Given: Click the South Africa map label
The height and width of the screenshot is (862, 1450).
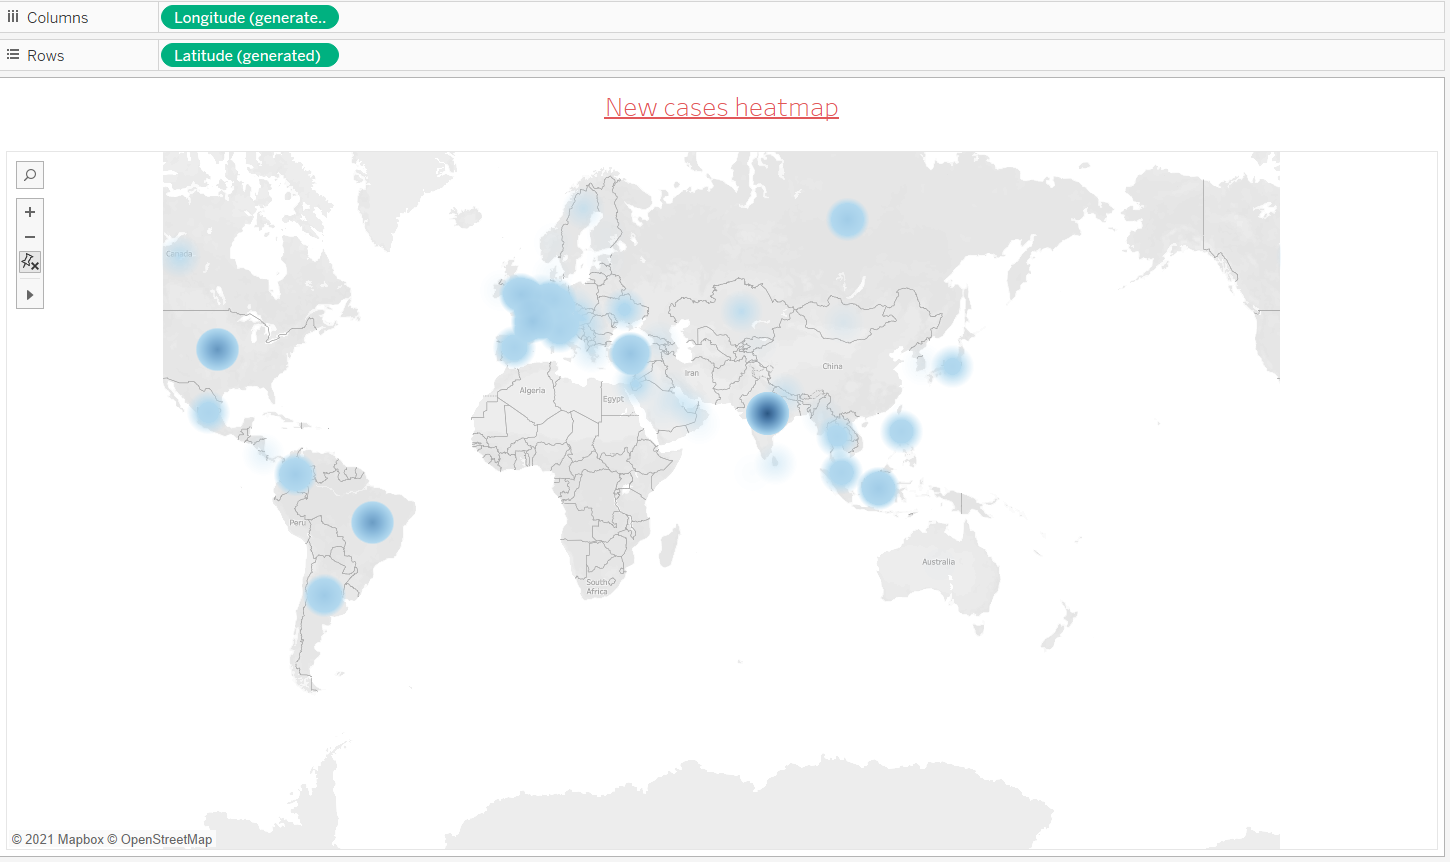Looking at the screenshot, I should (597, 587).
